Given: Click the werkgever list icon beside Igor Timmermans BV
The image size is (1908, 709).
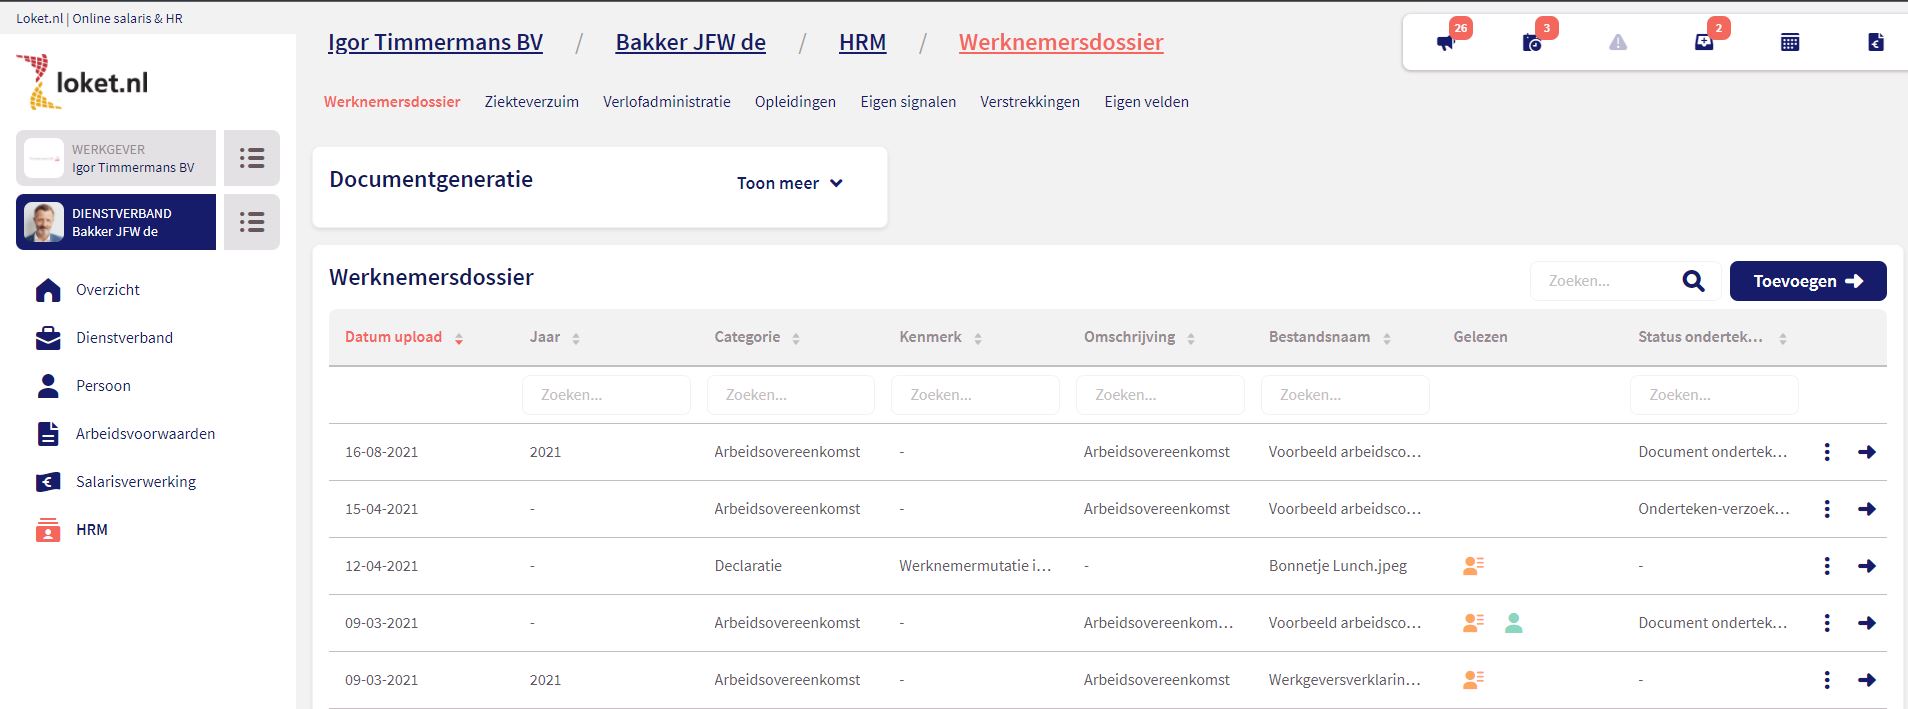Looking at the screenshot, I should click(252, 158).
